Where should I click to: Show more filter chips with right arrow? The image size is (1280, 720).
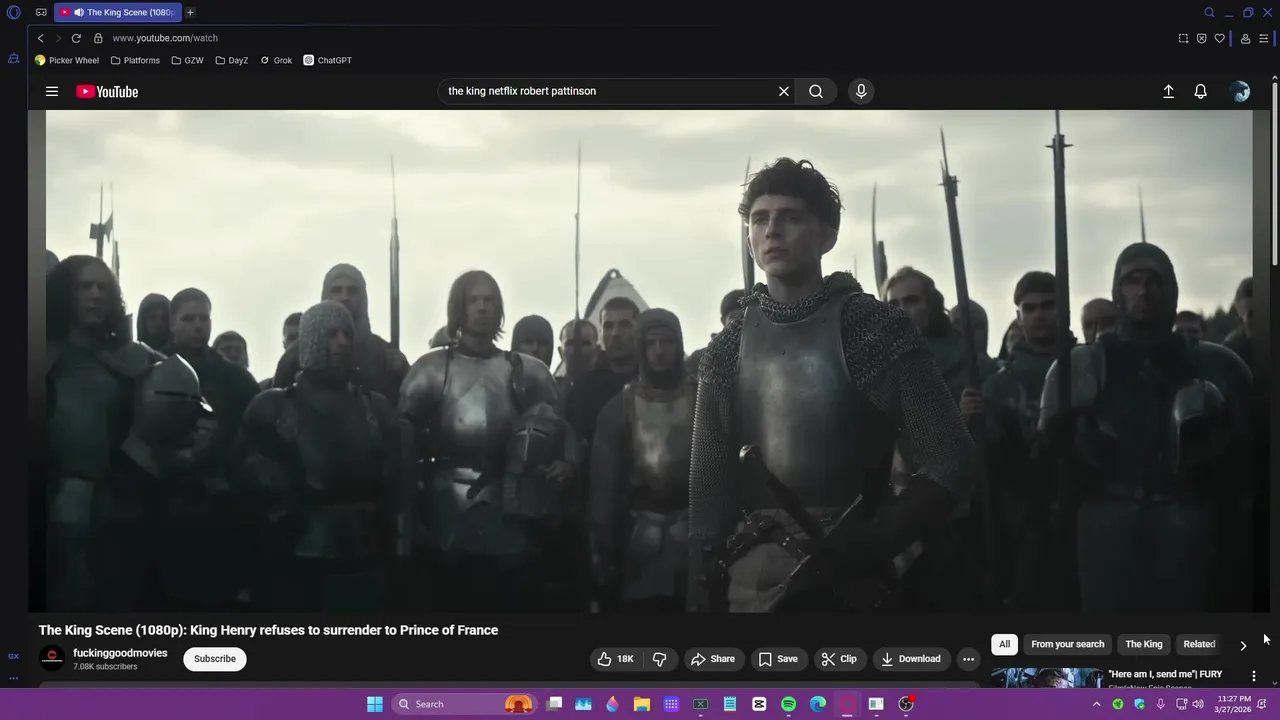click(x=1243, y=645)
